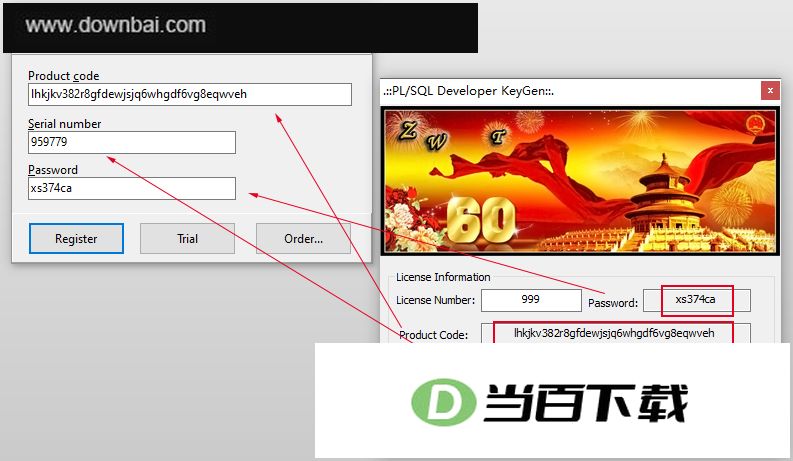Click the Register button
Image resolution: width=793 pixels, height=461 pixels.
pos(76,239)
